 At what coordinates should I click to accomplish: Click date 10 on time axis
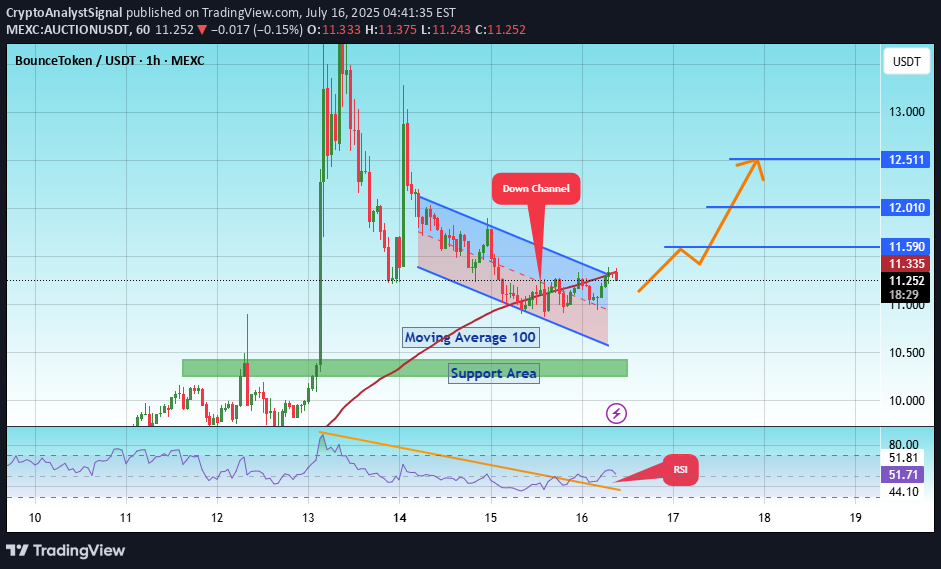(x=35, y=517)
